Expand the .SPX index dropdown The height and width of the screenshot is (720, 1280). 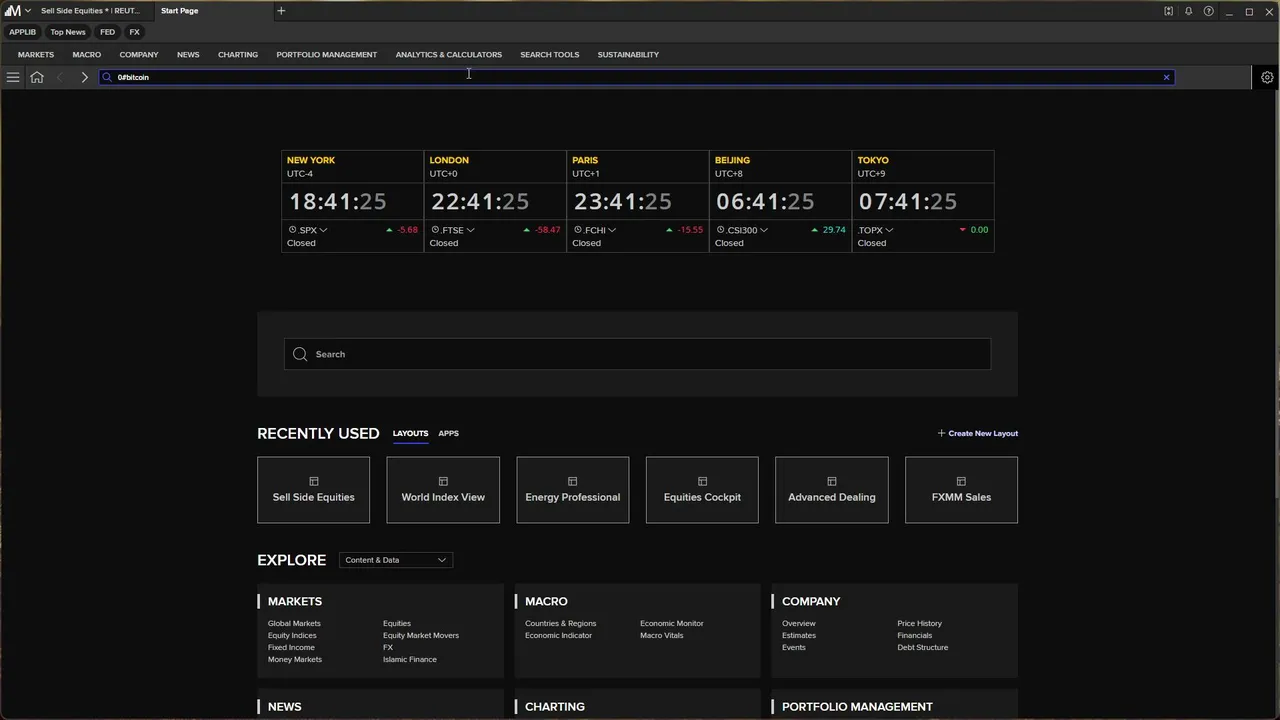click(323, 230)
